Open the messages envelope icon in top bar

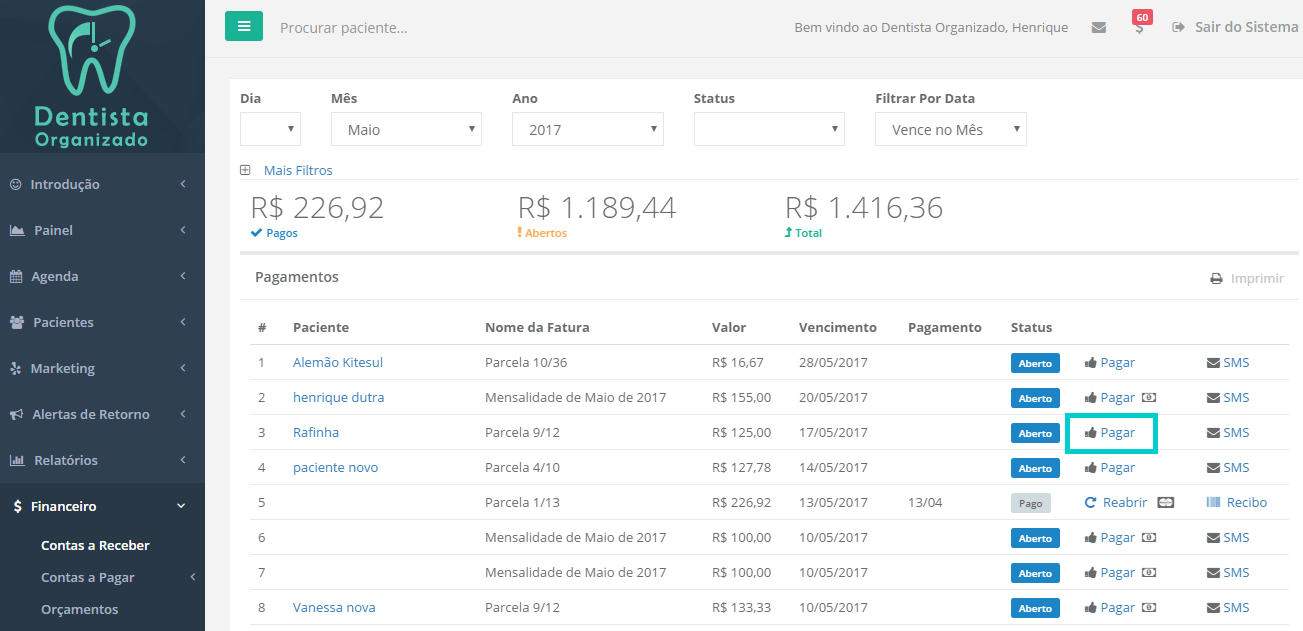(1098, 27)
